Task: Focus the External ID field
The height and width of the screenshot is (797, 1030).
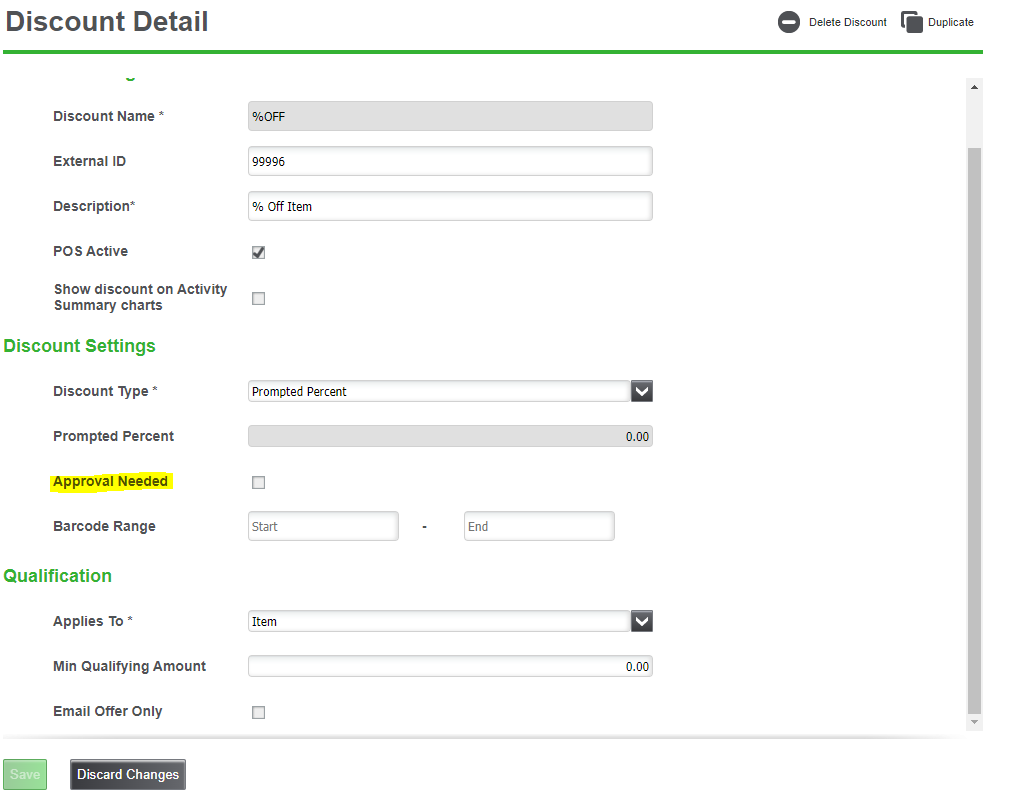Action: pos(450,161)
